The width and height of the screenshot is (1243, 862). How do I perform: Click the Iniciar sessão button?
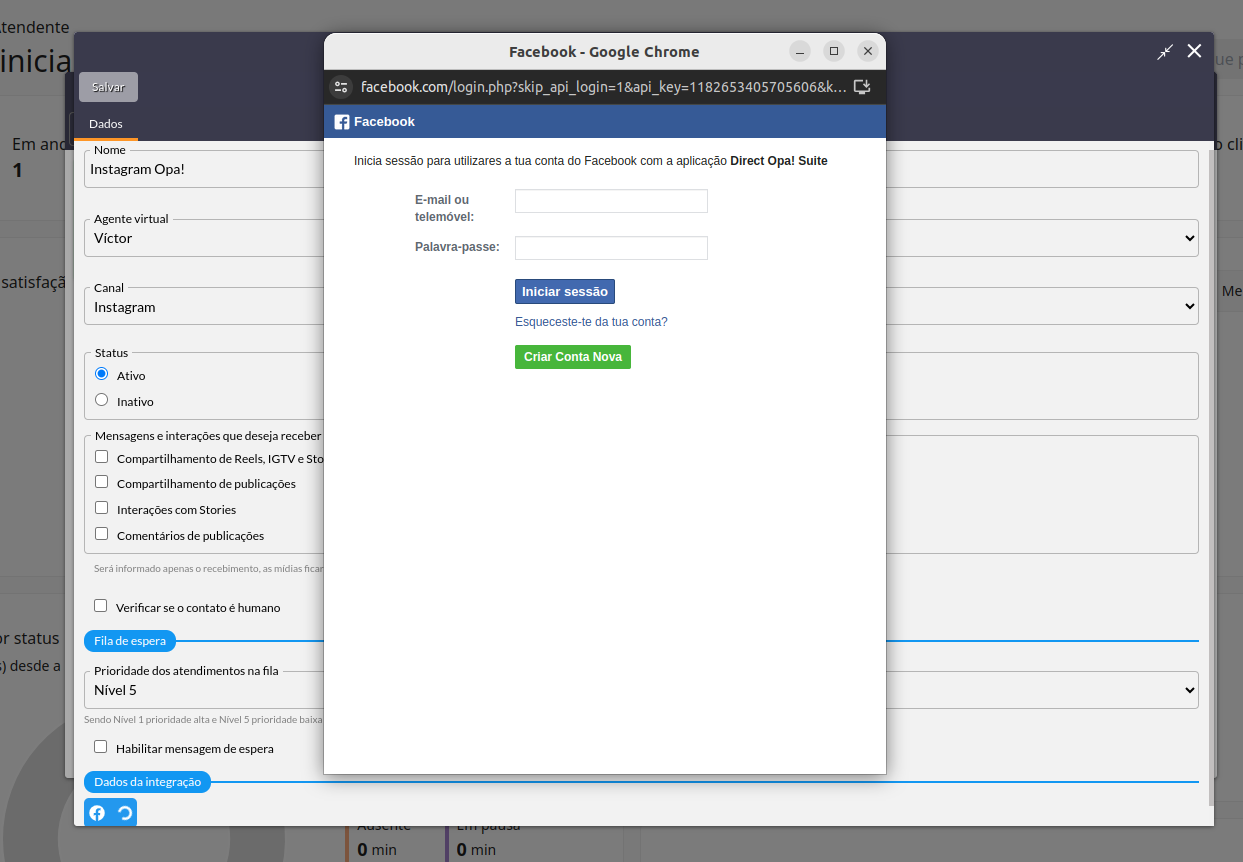click(x=565, y=291)
